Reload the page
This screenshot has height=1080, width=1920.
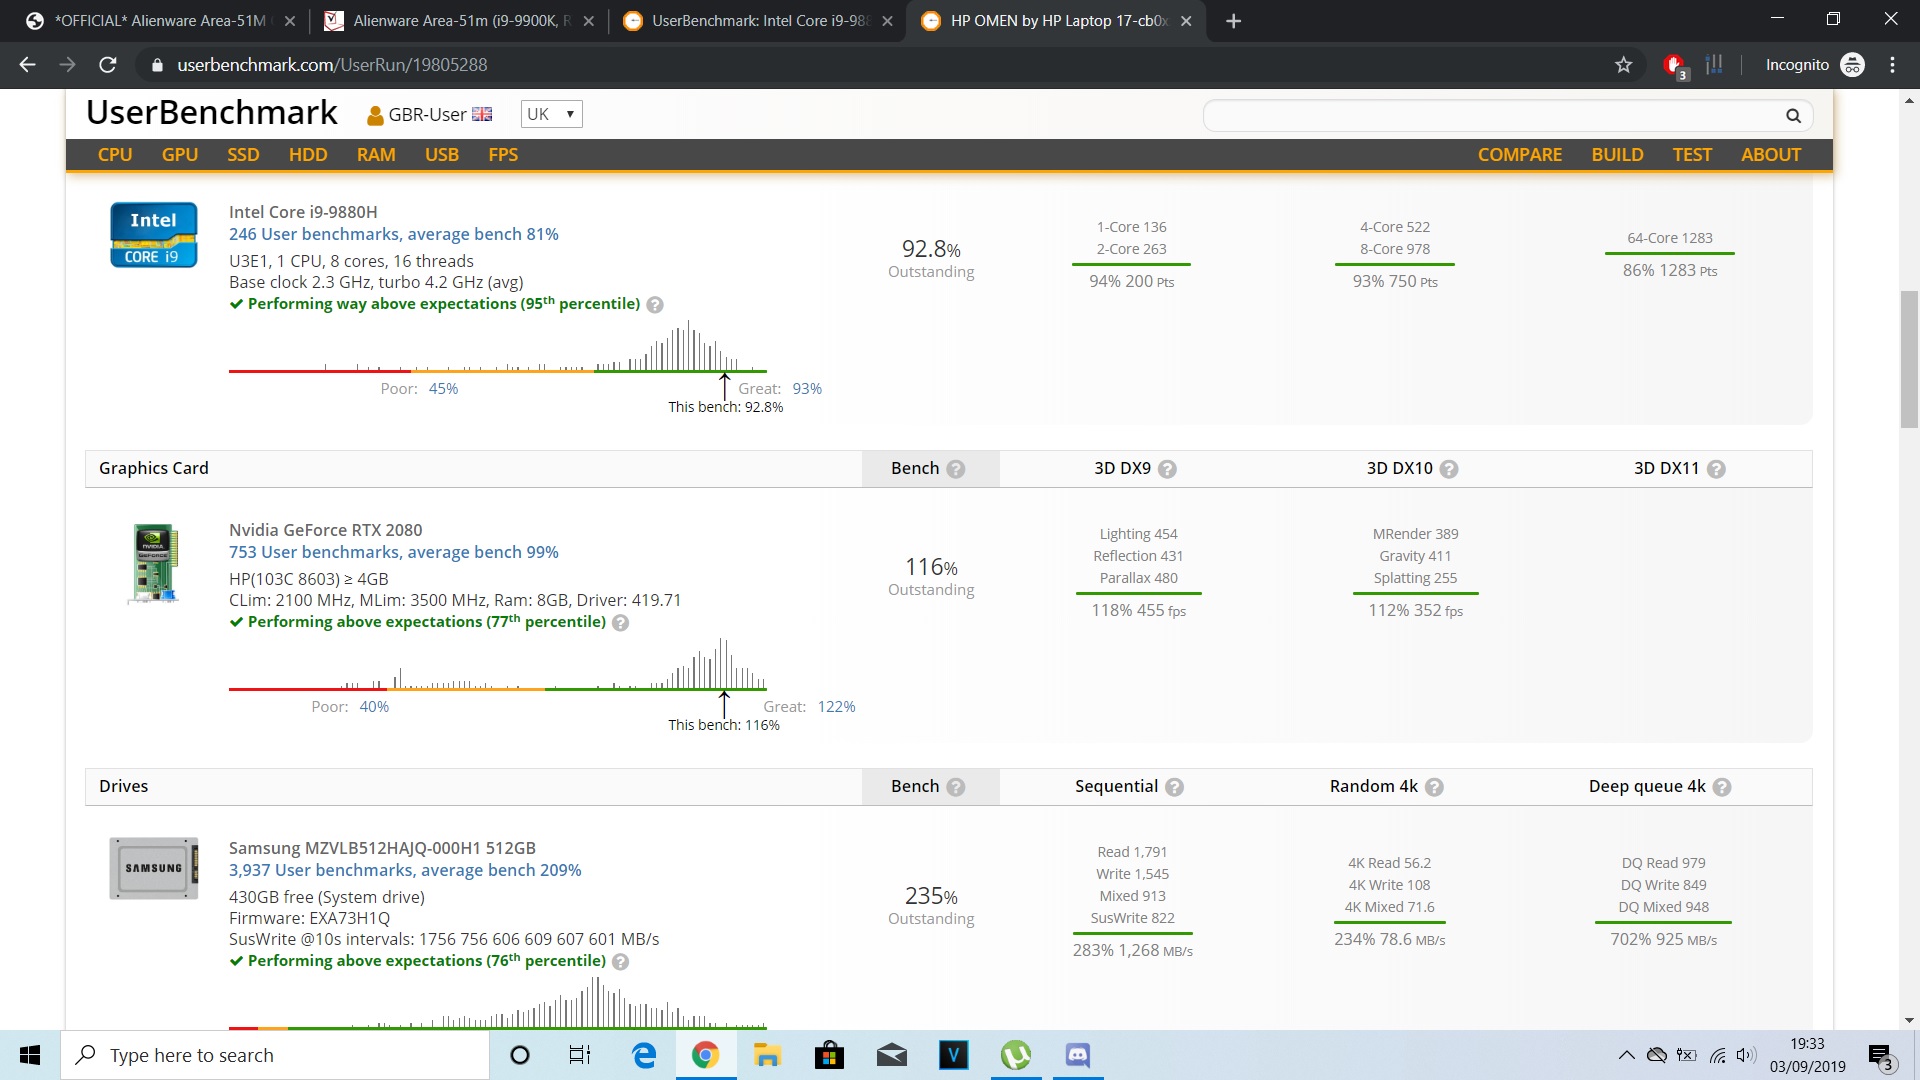108,65
